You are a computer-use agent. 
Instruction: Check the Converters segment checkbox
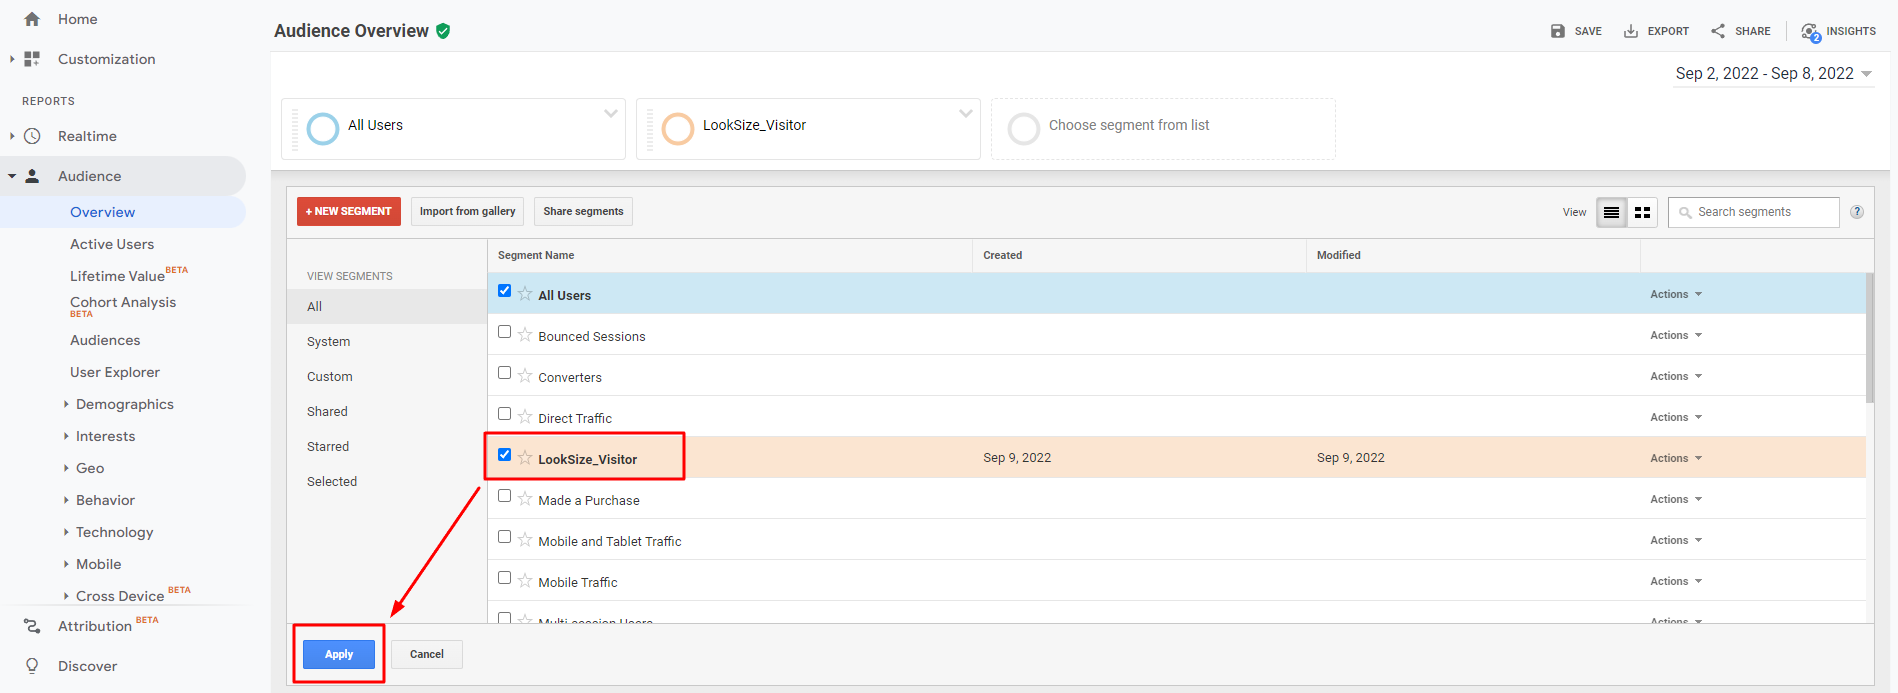point(504,373)
